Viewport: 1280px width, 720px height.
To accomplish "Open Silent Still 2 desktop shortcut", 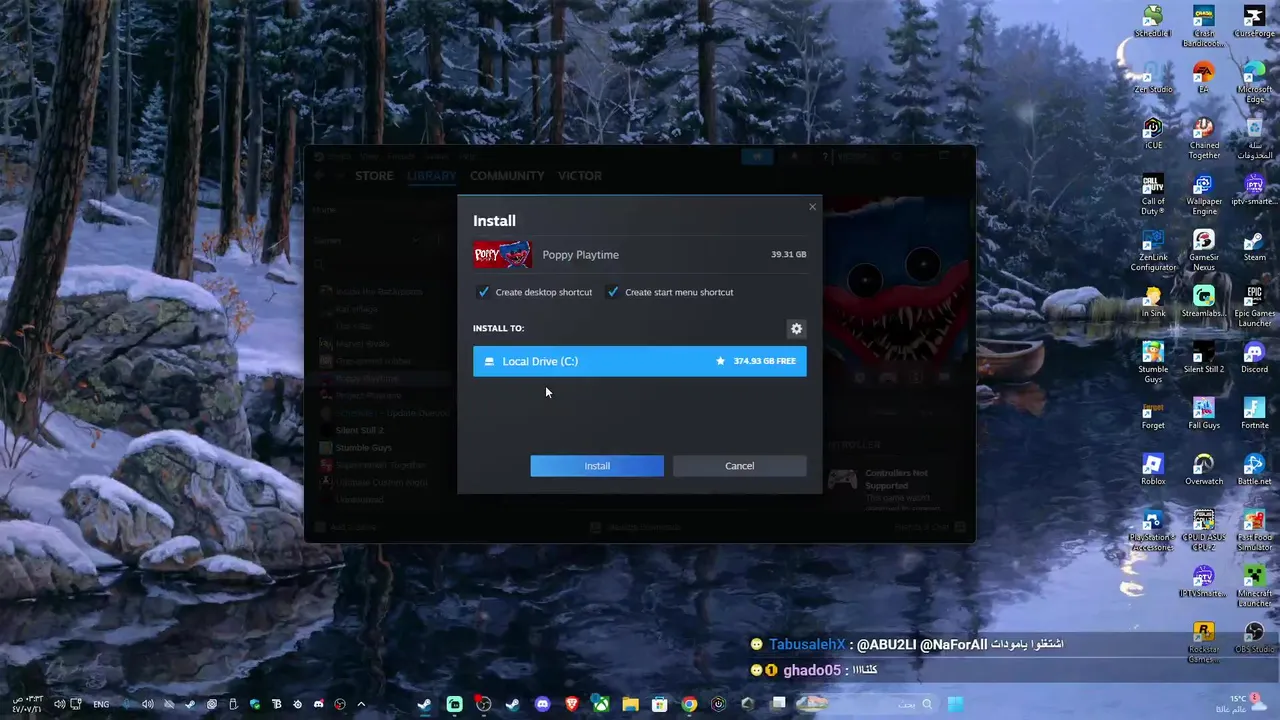I will click(x=1204, y=357).
